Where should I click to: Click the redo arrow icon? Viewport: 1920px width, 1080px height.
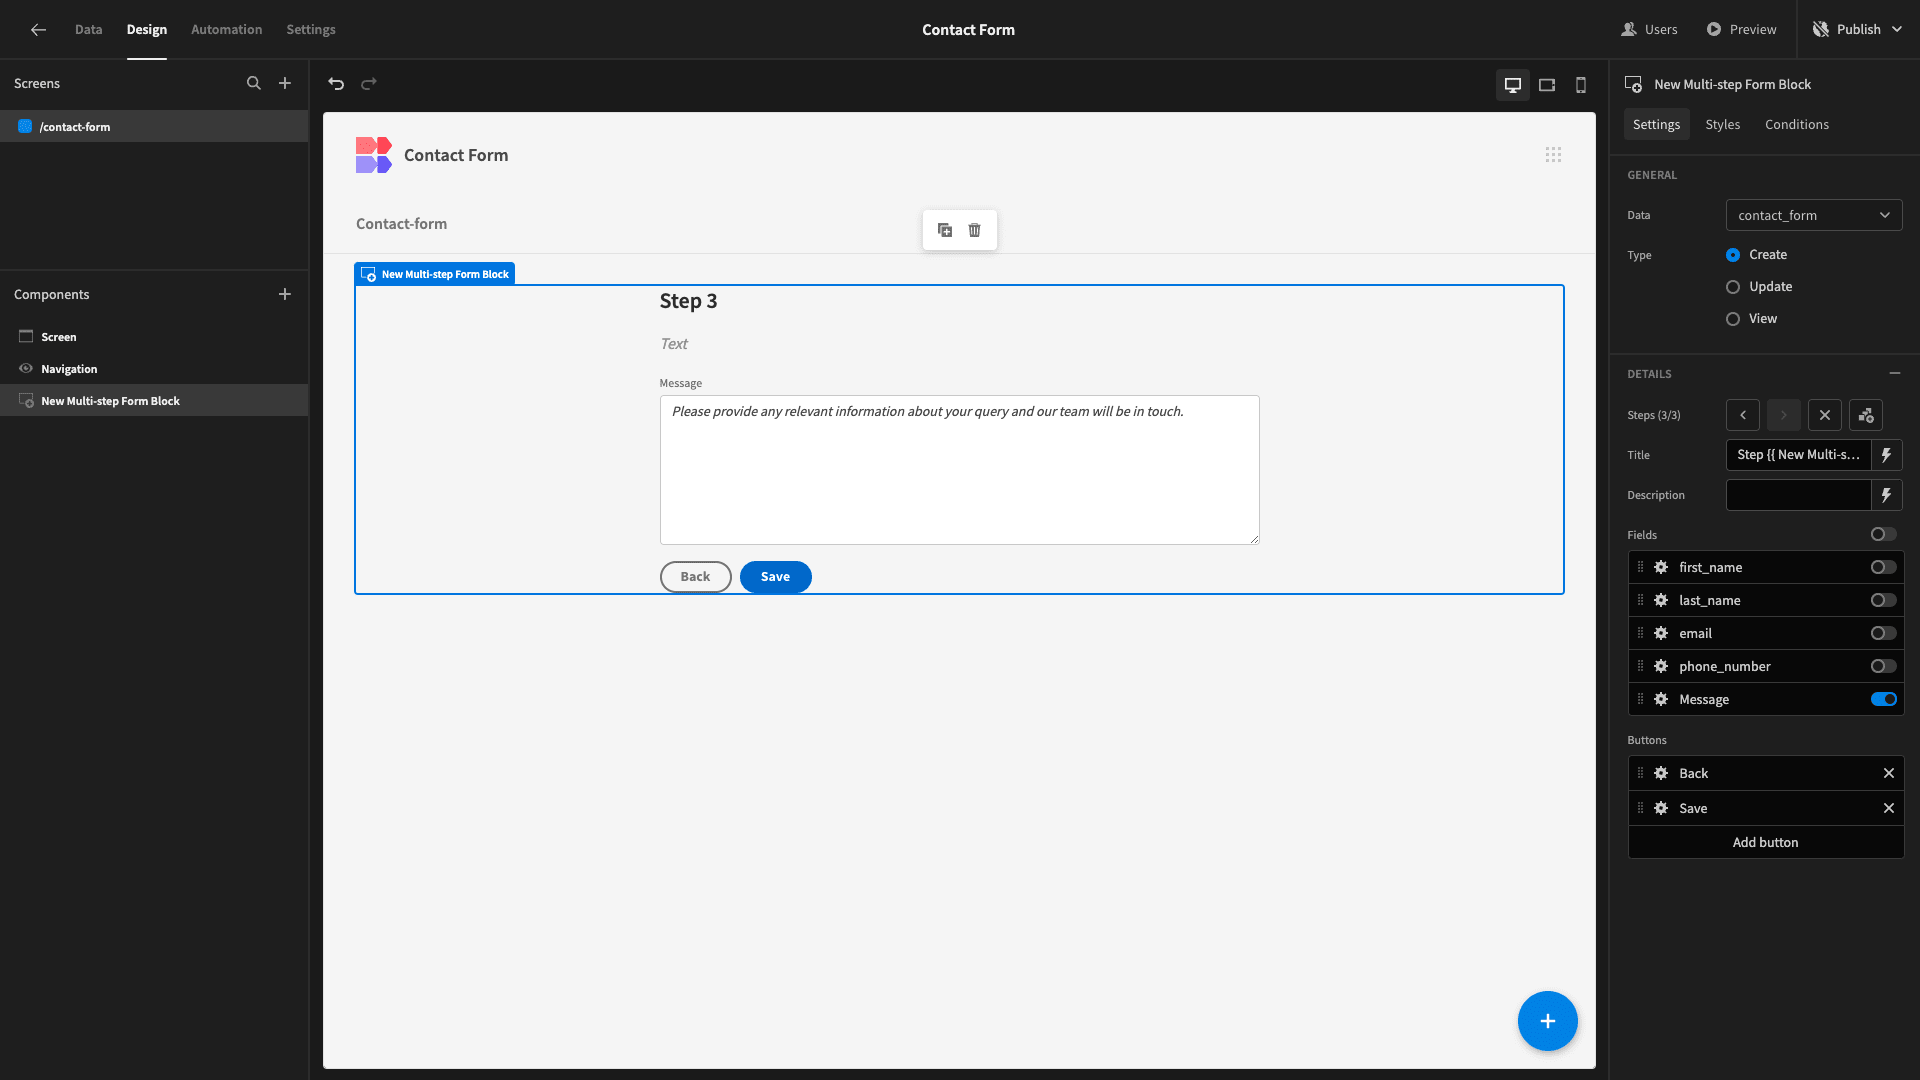click(x=369, y=83)
